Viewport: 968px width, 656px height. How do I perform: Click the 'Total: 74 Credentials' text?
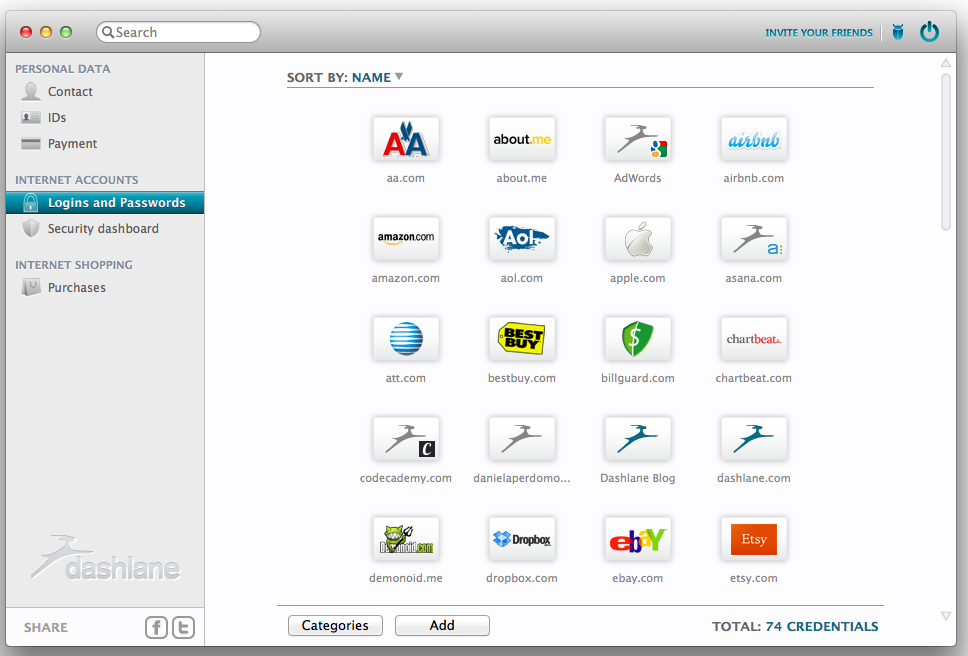(795, 626)
